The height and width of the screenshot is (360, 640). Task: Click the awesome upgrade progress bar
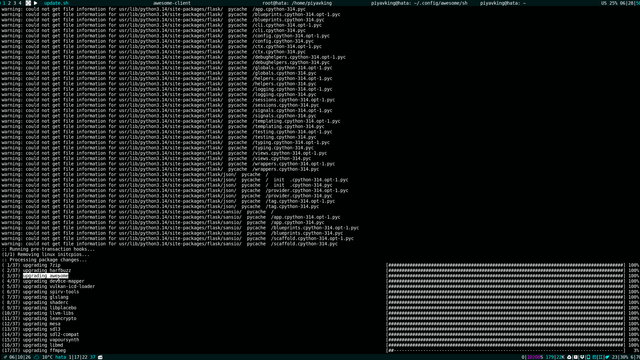tap(505, 276)
